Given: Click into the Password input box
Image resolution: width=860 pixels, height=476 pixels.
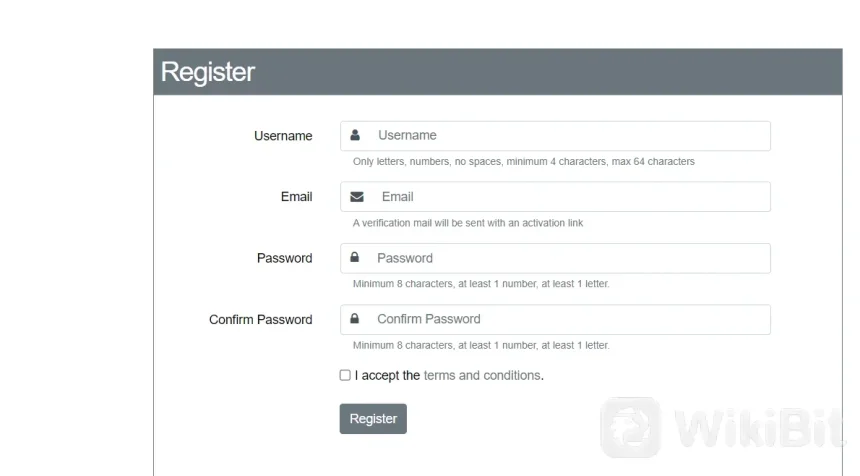Looking at the screenshot, I should point(568,258).
